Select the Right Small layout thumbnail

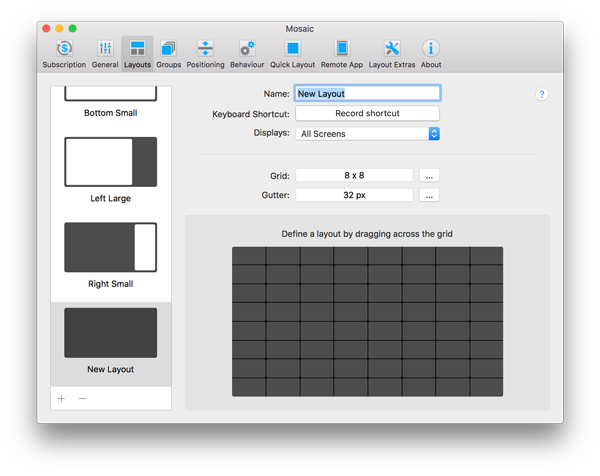pos(111,247)
